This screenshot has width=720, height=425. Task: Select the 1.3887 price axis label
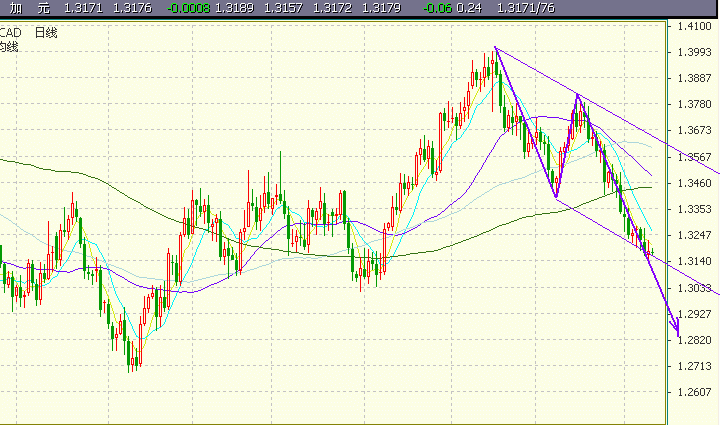694,78
